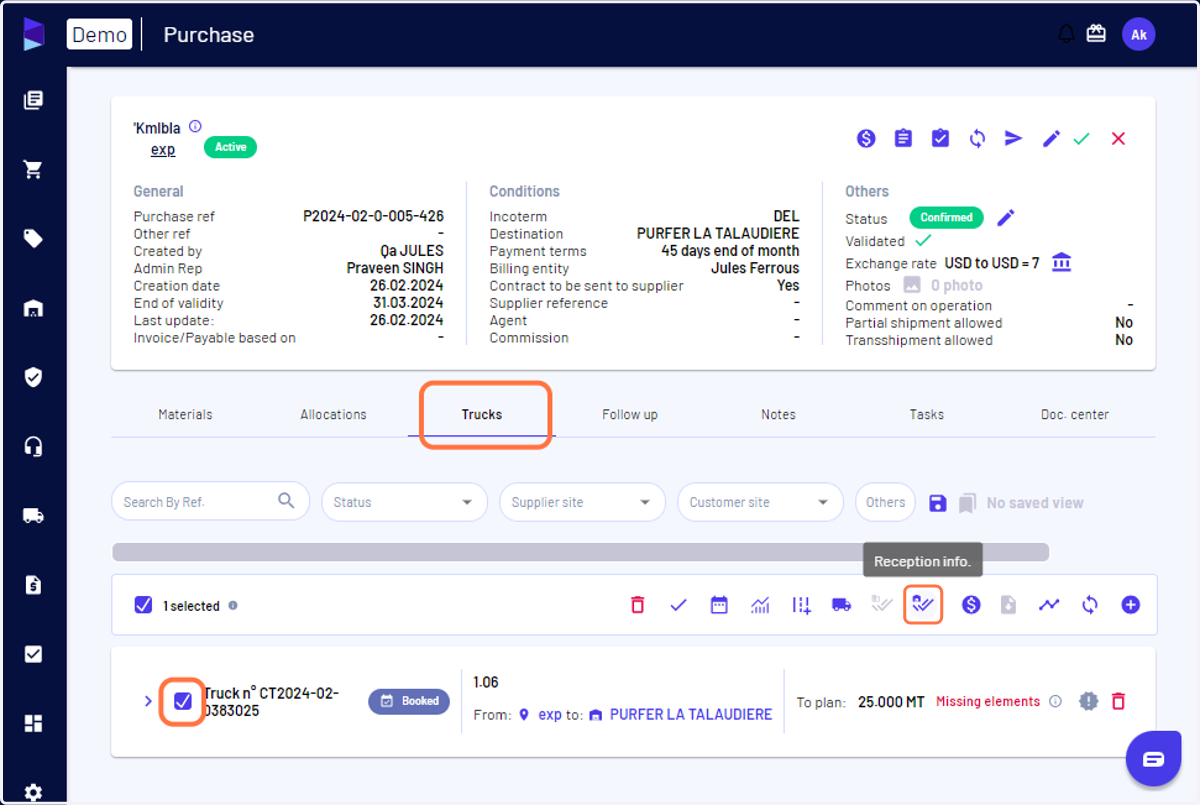Viewport: 1200px width, 805px height.
Task: Expand the truck CT2024-02-0383025 row chevron
Action: pyautogui.click(x=148, y=701)
